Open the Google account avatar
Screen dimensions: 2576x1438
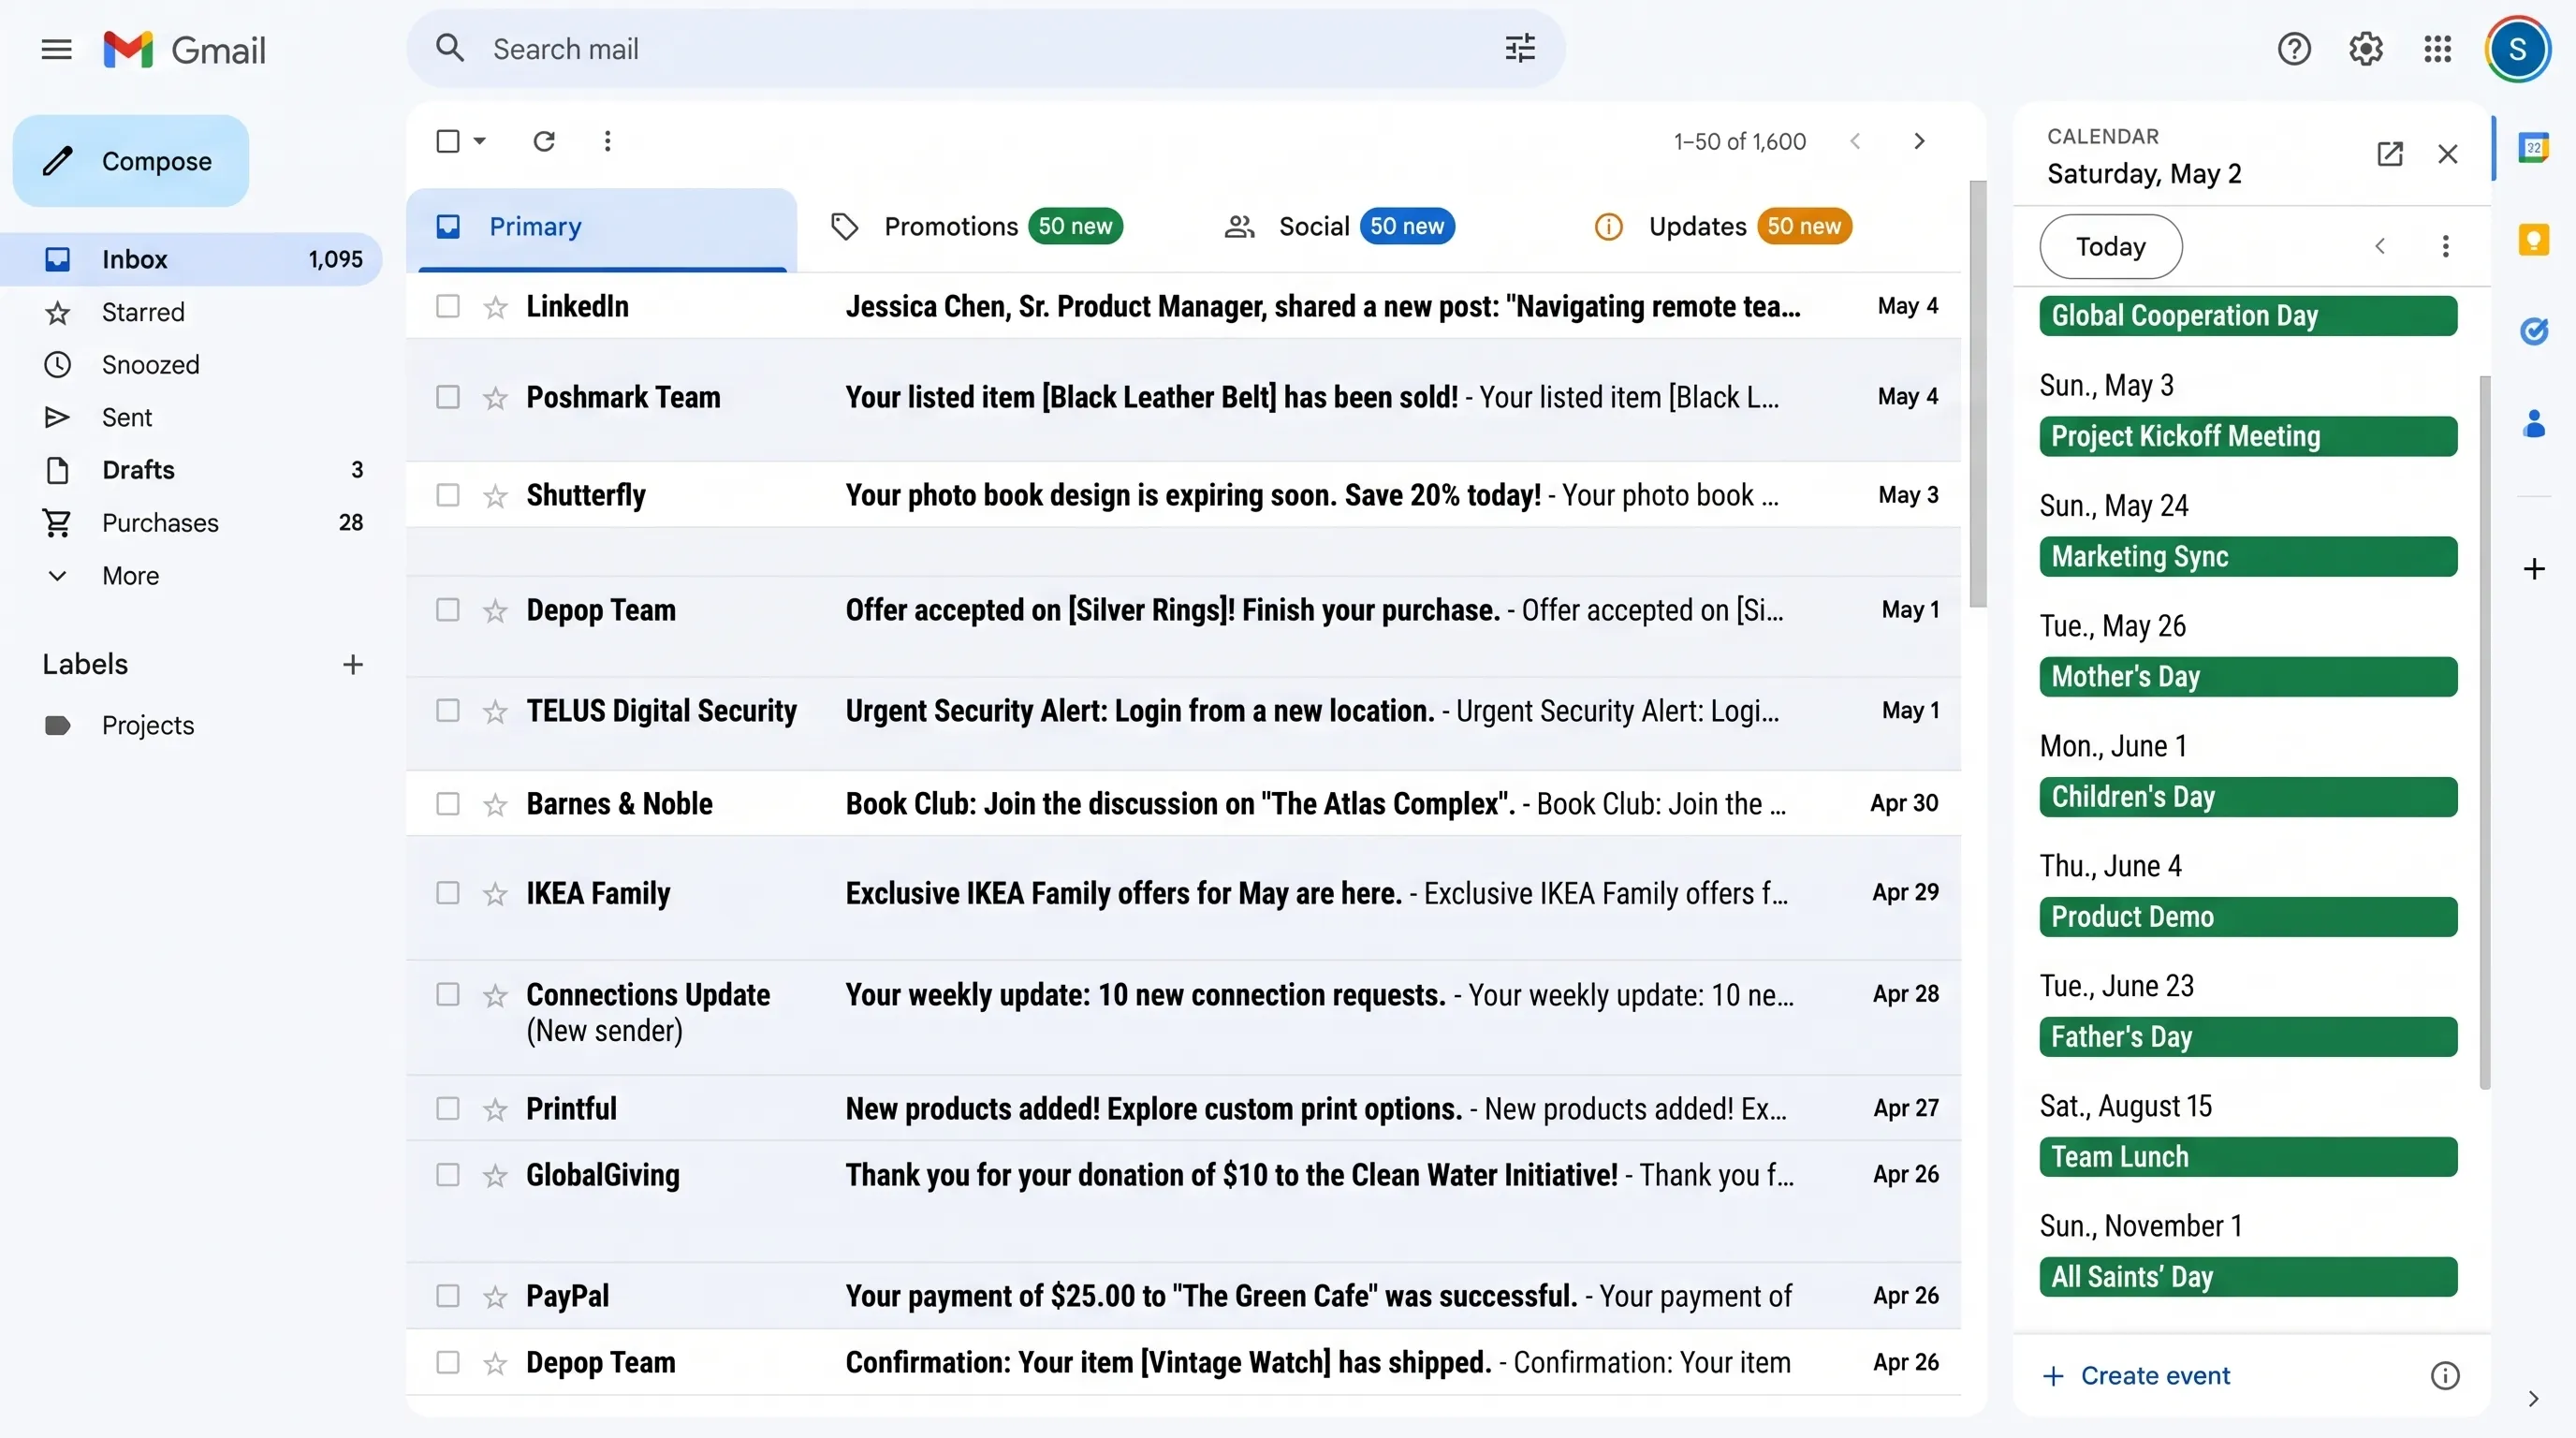[x=2518, y=48]
